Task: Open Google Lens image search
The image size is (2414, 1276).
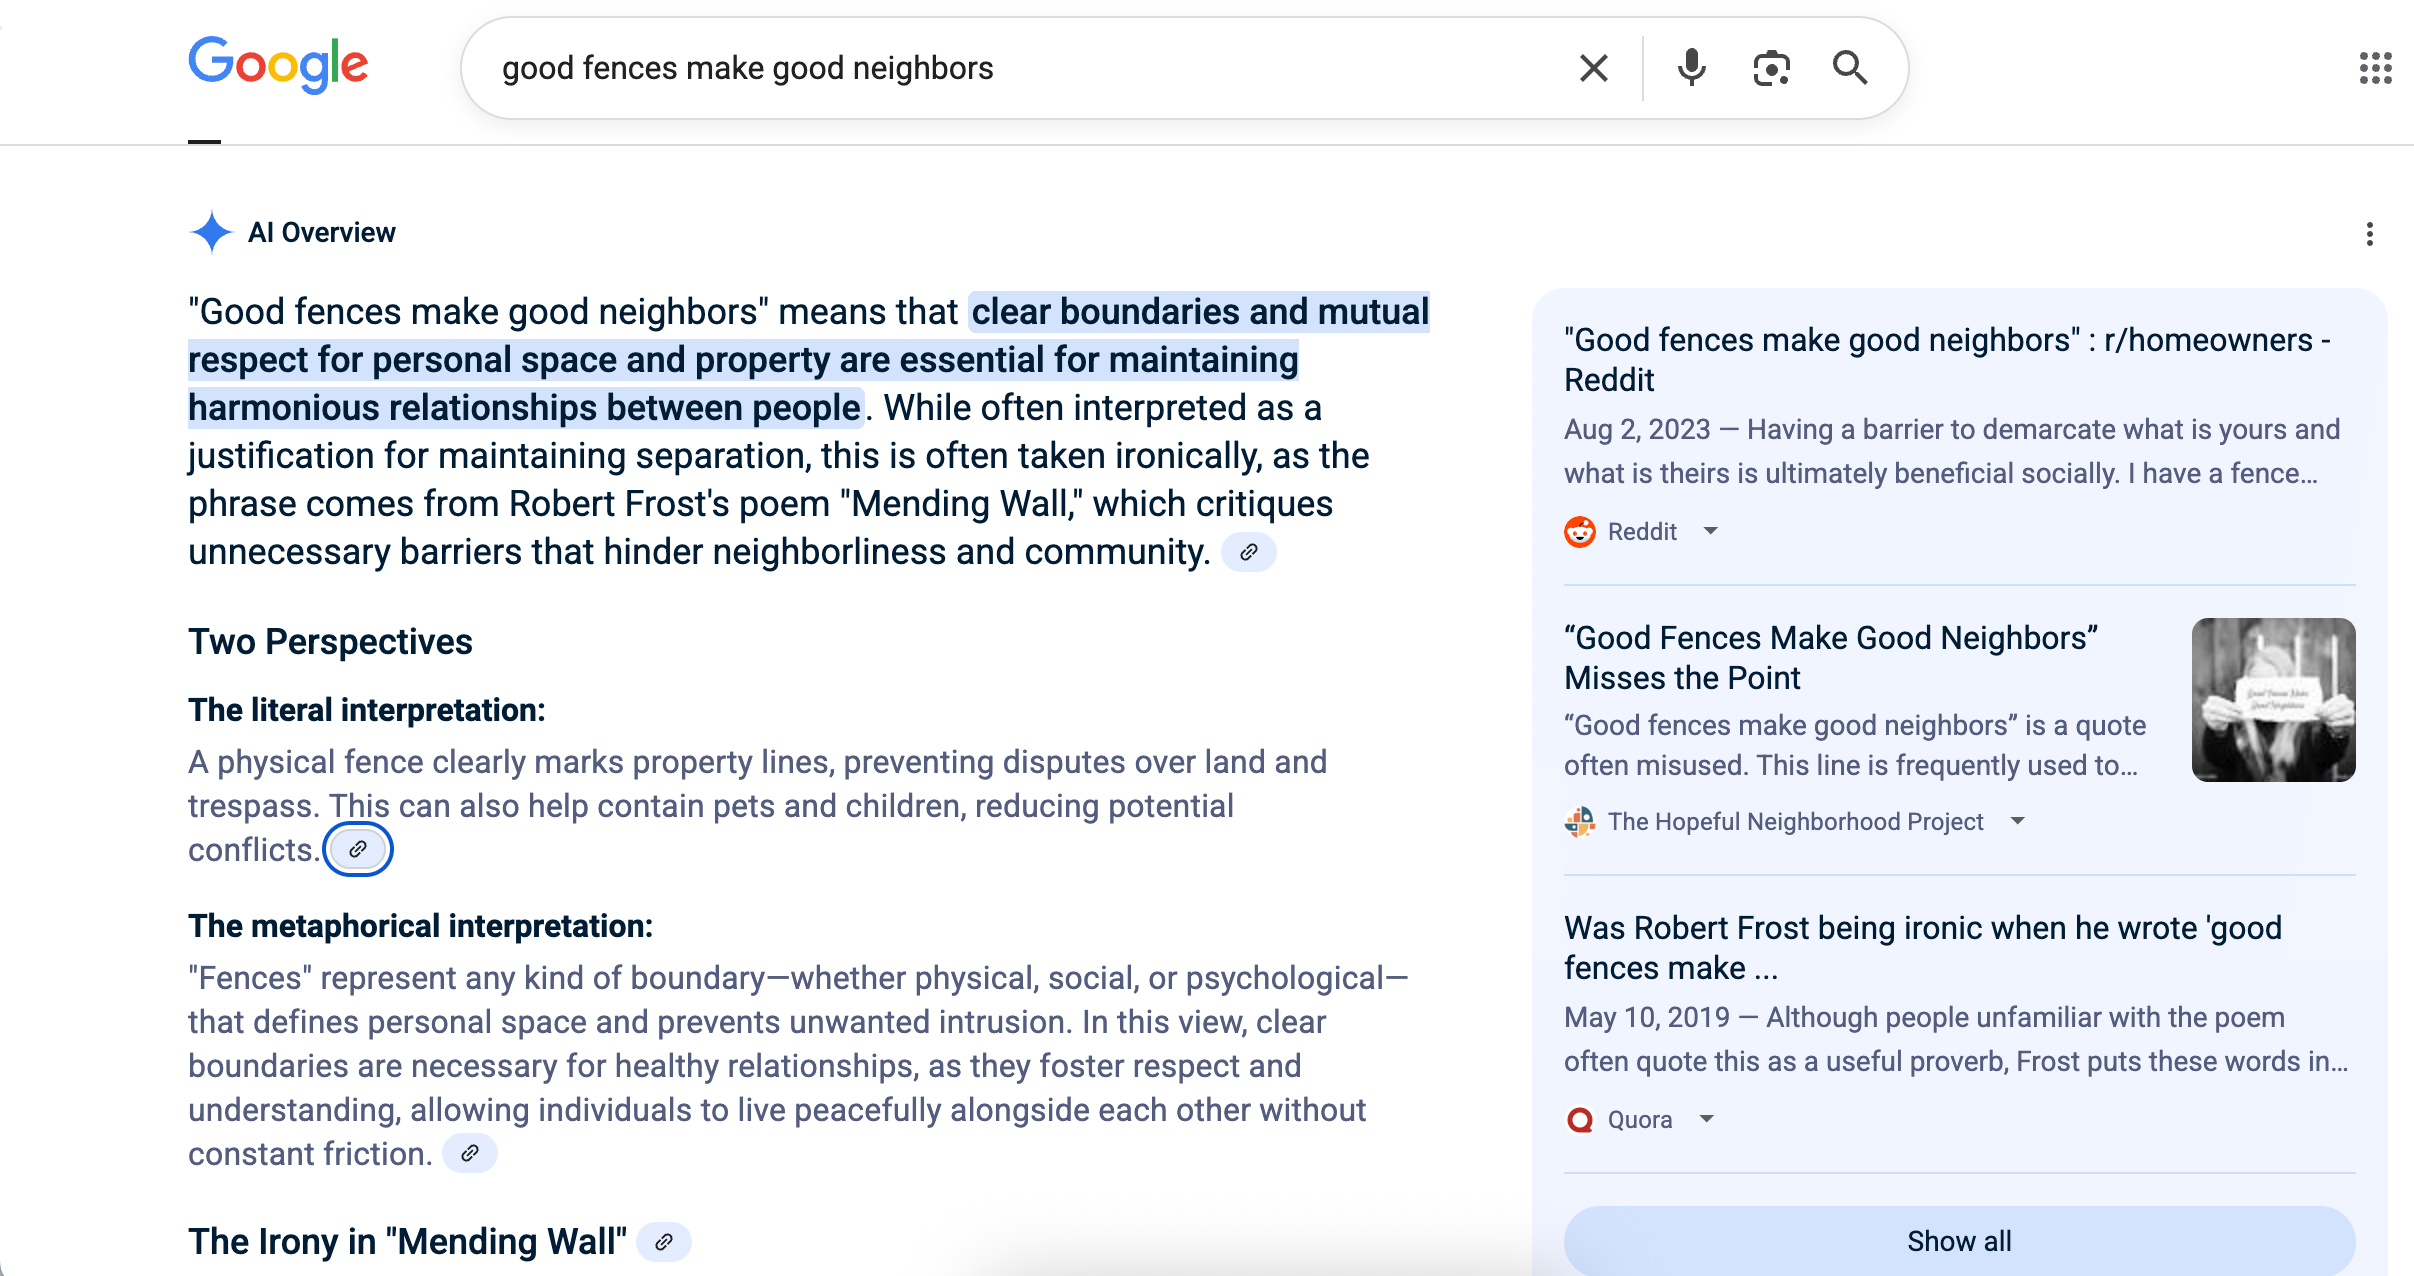Action: pos(1771,68)
